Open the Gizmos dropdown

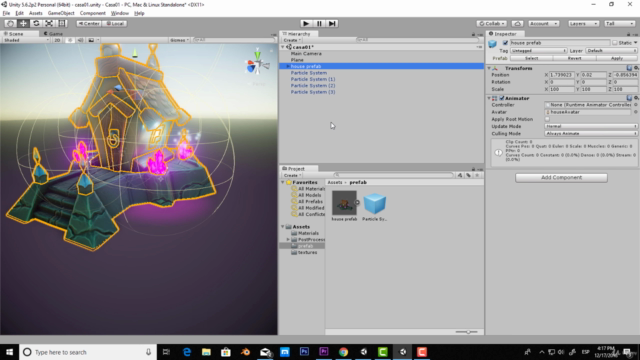point(179,40)
